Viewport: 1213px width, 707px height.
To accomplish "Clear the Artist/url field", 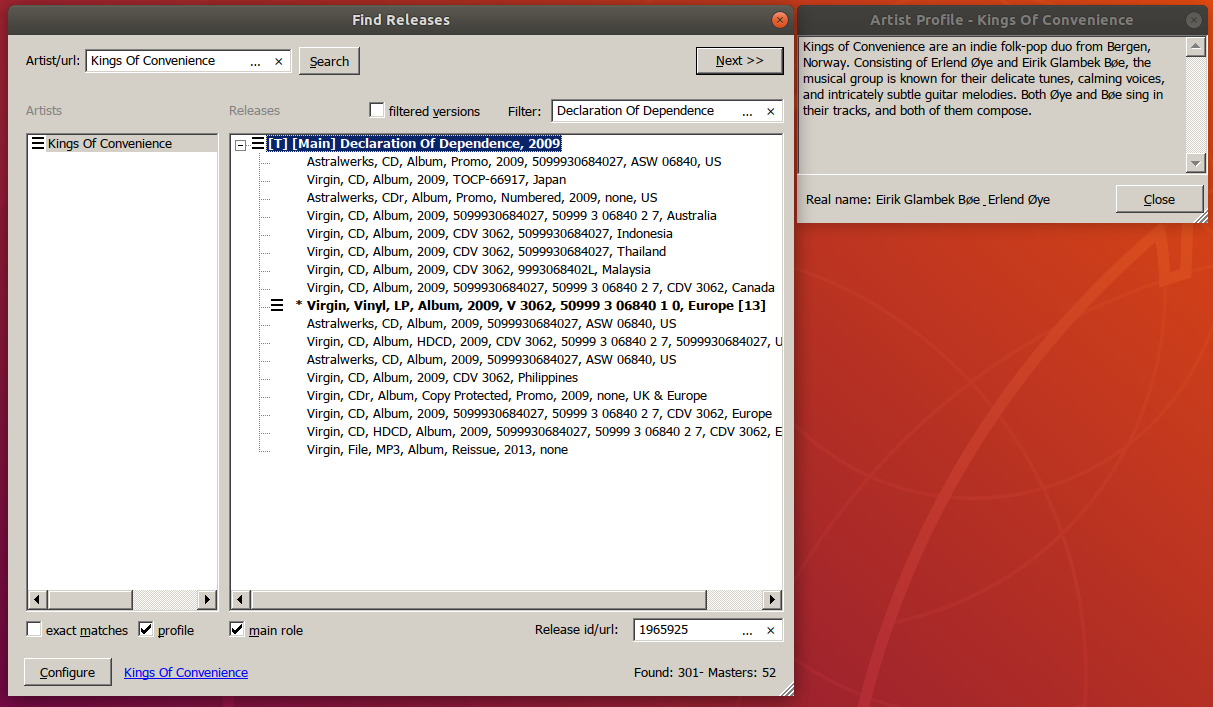I will 279,62.
